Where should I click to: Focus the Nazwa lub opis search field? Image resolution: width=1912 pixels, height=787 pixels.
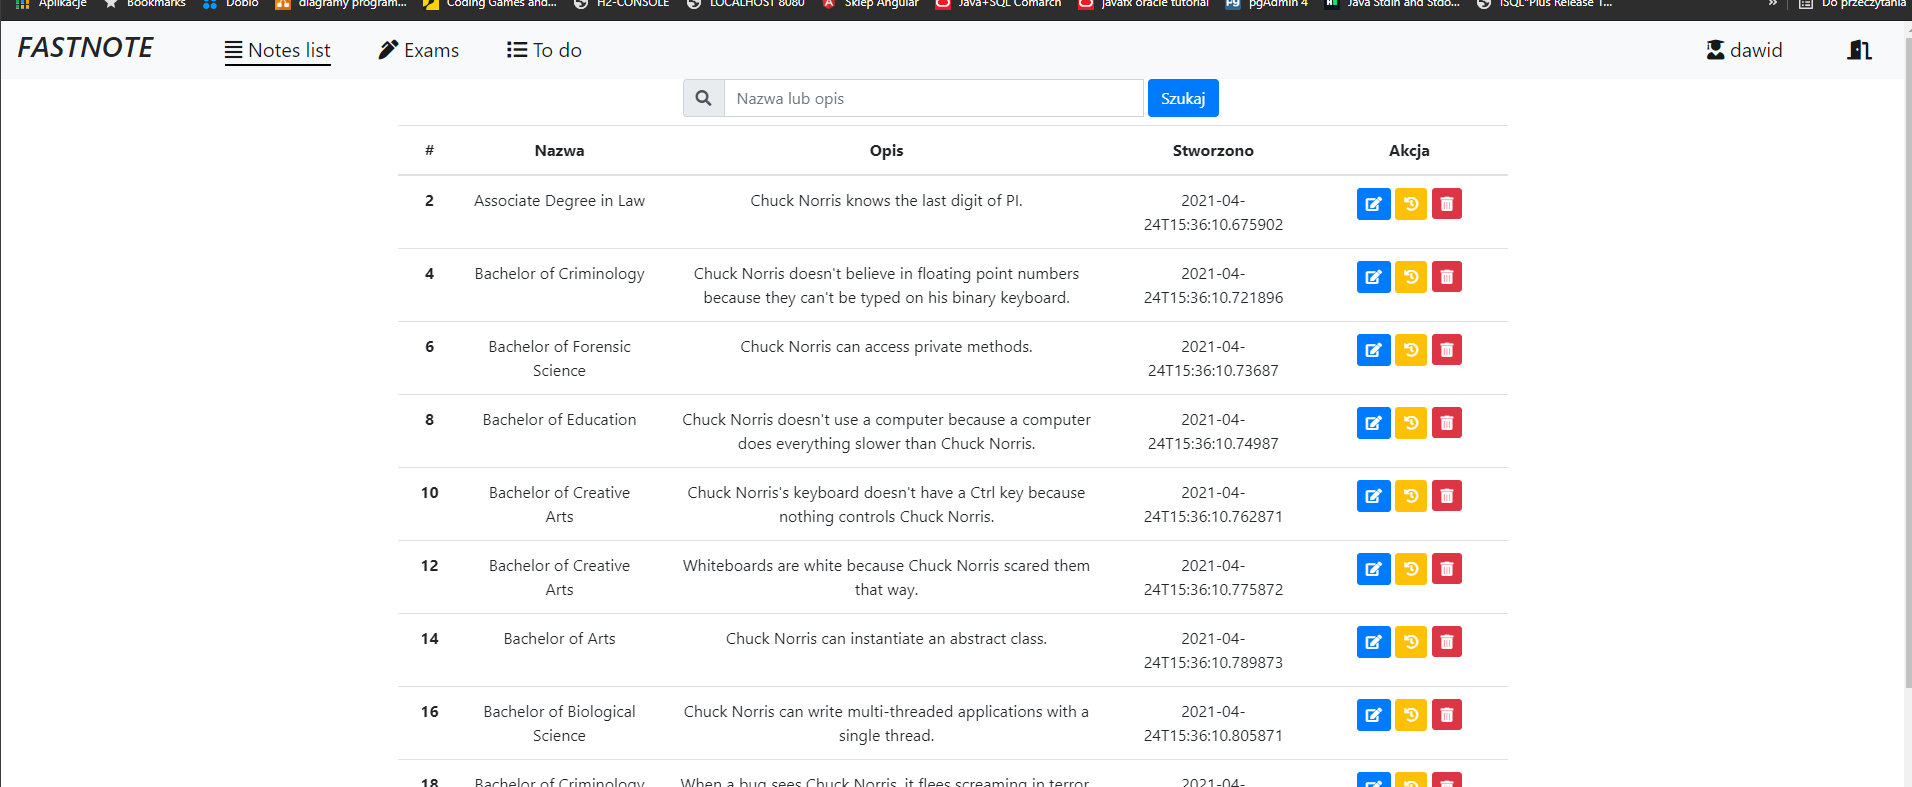tap(933, 98)
